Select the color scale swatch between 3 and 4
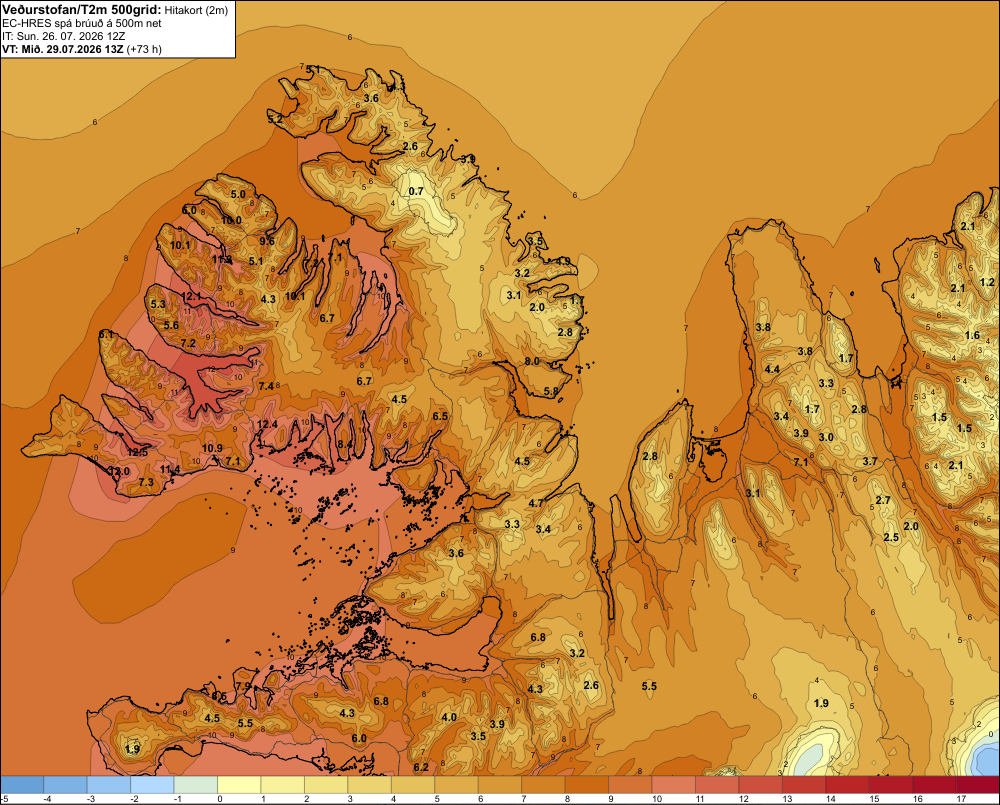The width and height of the screenshot is (1000, 805). click(x=370, y=784)
